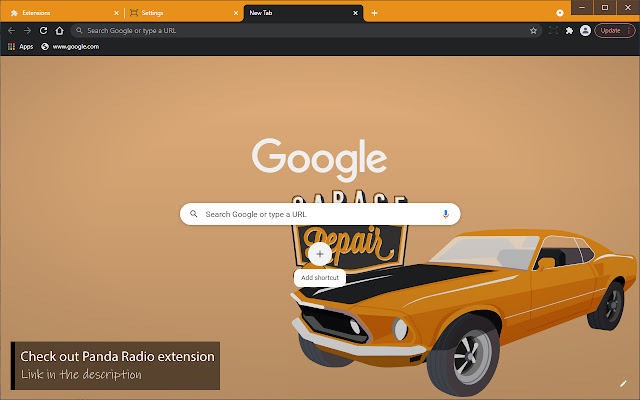Click the page's Google search box

(x=320, y=214)
